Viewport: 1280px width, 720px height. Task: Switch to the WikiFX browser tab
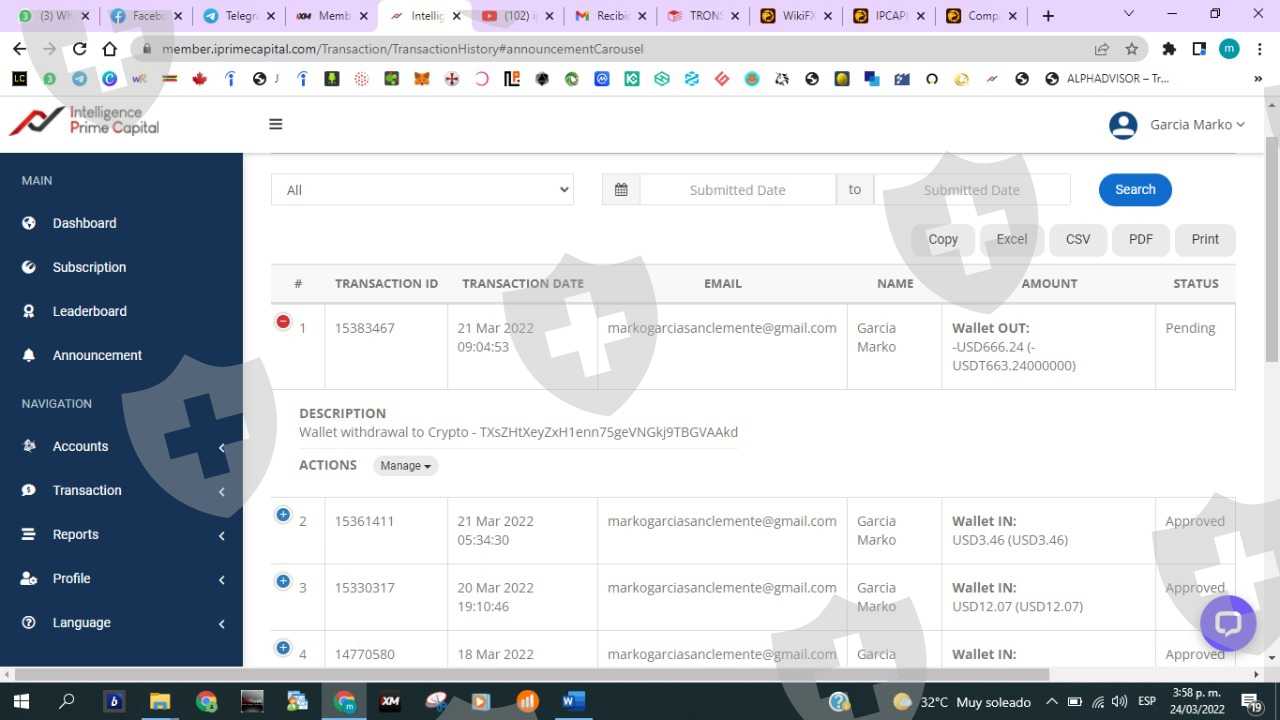[x=796, y=16]
